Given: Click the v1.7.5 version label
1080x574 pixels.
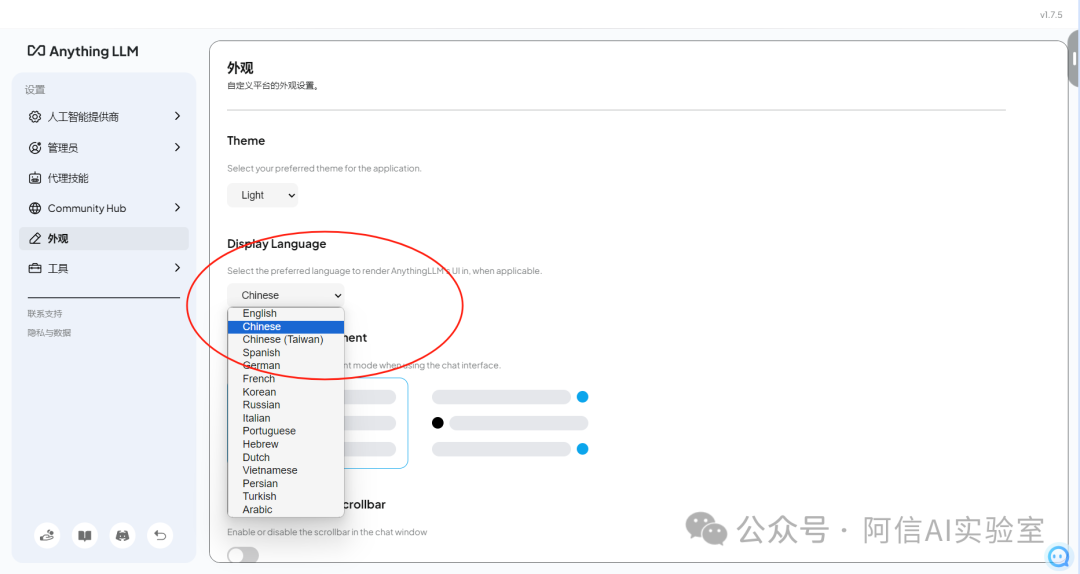Looking at the screenshot, I should [x=1051, y=14].
